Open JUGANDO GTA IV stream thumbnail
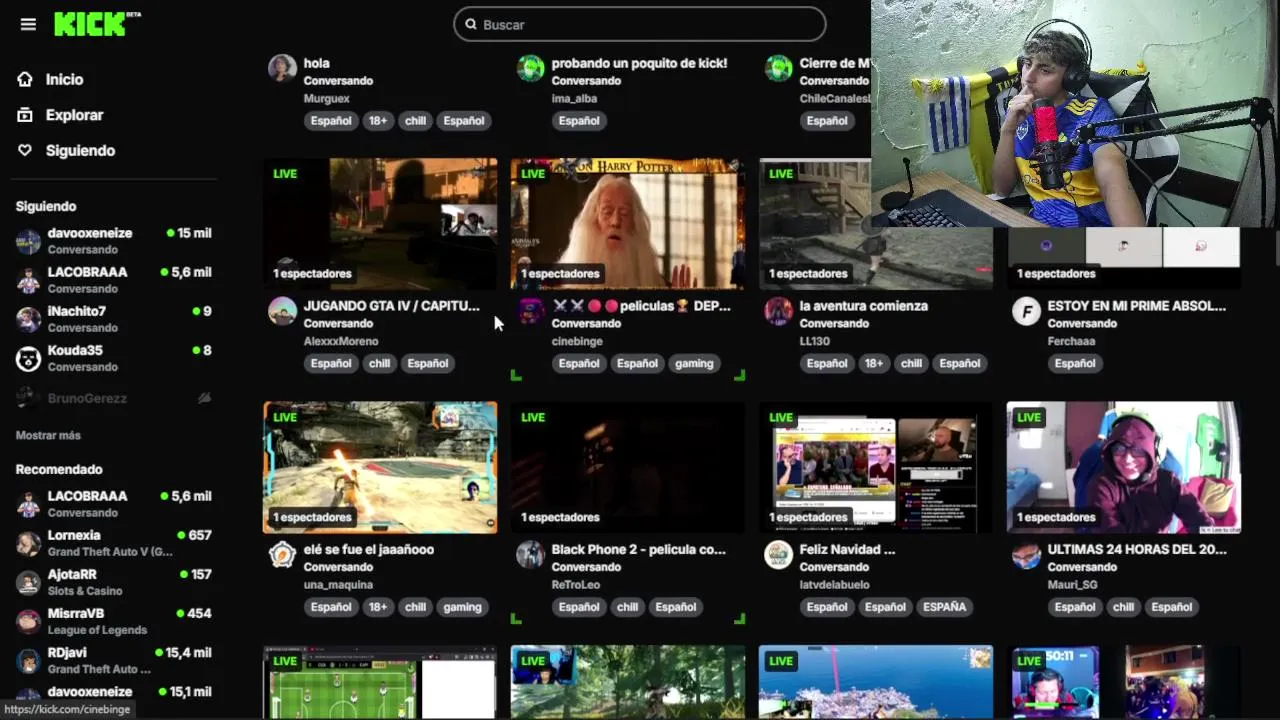Image resolution: width=1280 pixels, height=720 pixels. pos(380,223)
